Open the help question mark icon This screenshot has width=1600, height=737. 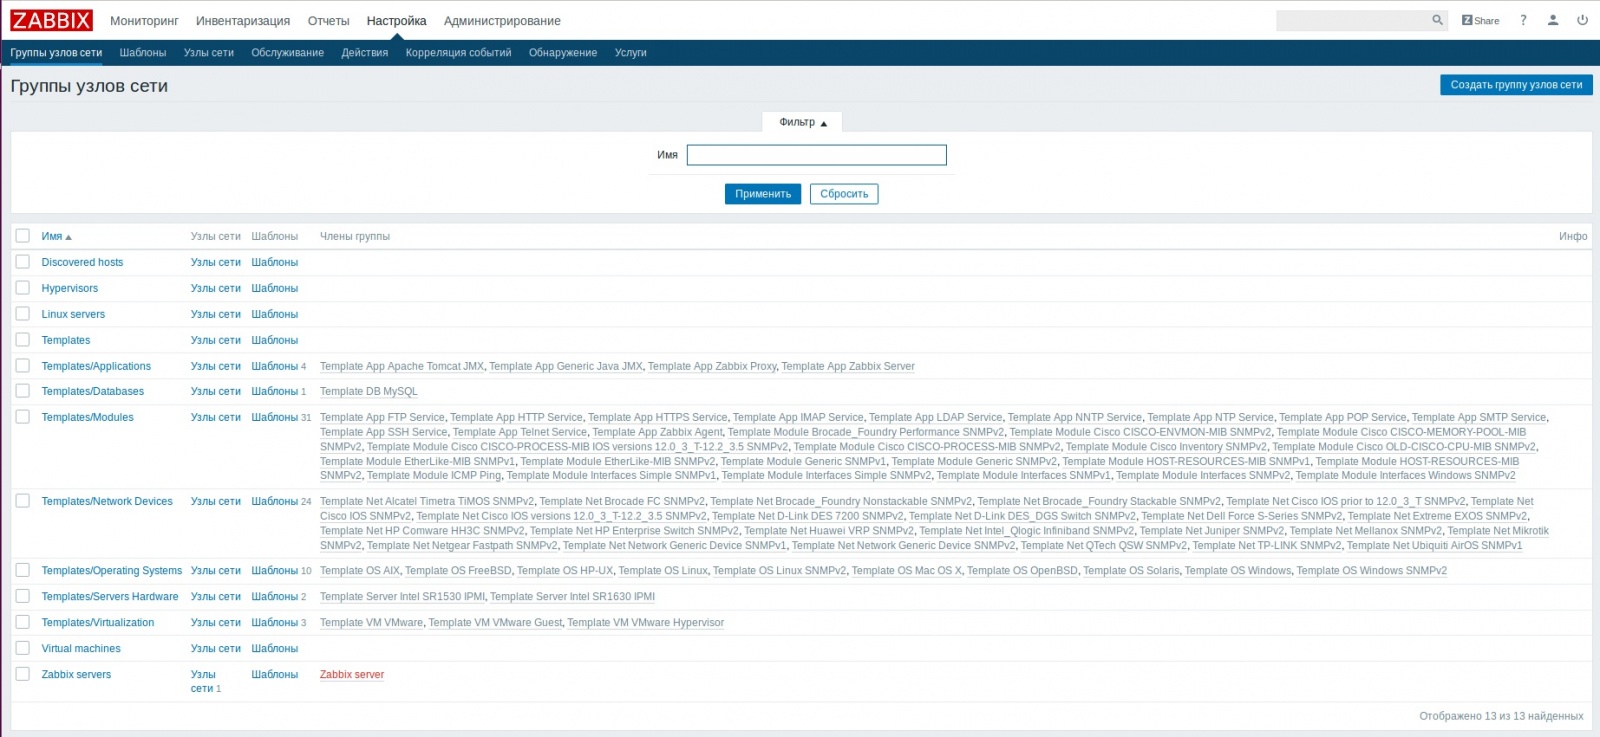tap(1523, 20)
